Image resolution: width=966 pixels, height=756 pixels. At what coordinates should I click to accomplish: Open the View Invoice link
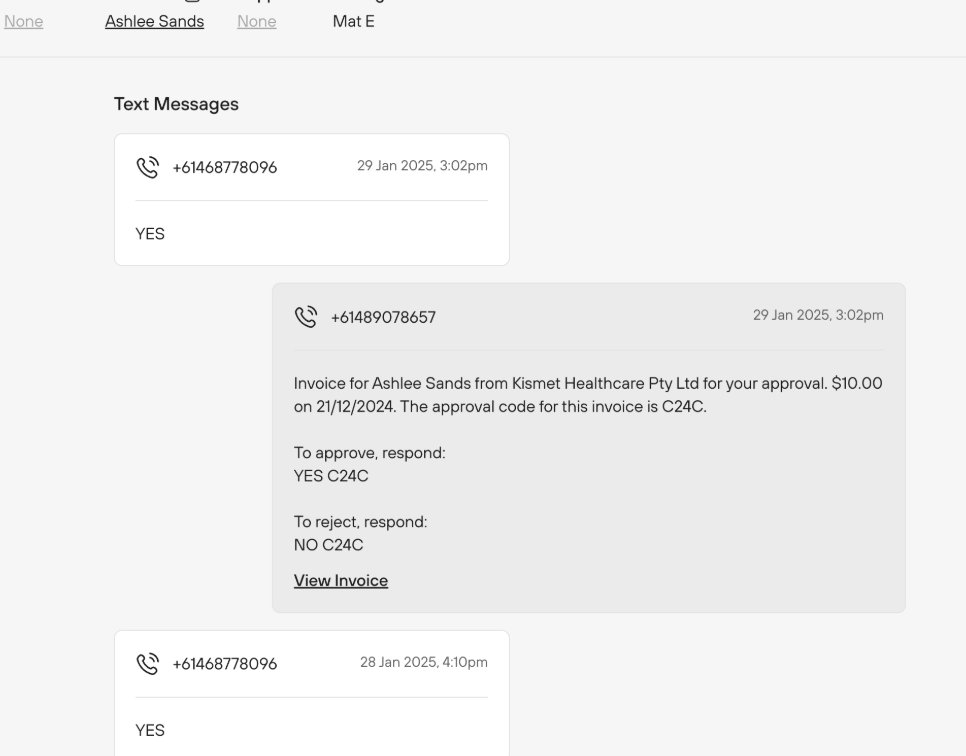pyautogui.click(x=341, y=580)
